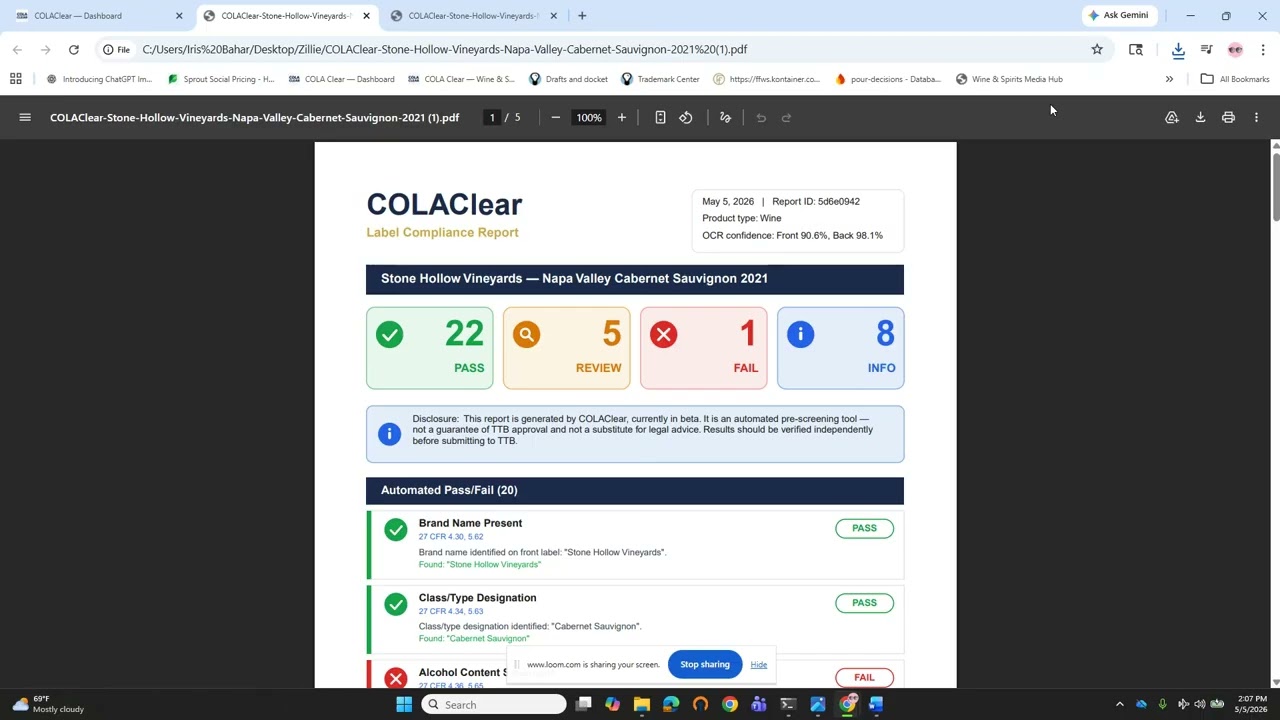Zoom in the PDF
This screenshot has height=720, width=1280.
[621, 118]
